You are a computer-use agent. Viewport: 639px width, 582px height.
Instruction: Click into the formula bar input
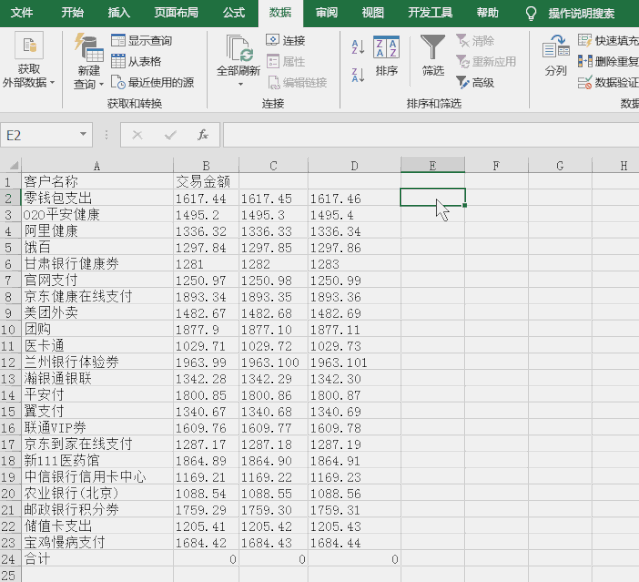[431, 135]
